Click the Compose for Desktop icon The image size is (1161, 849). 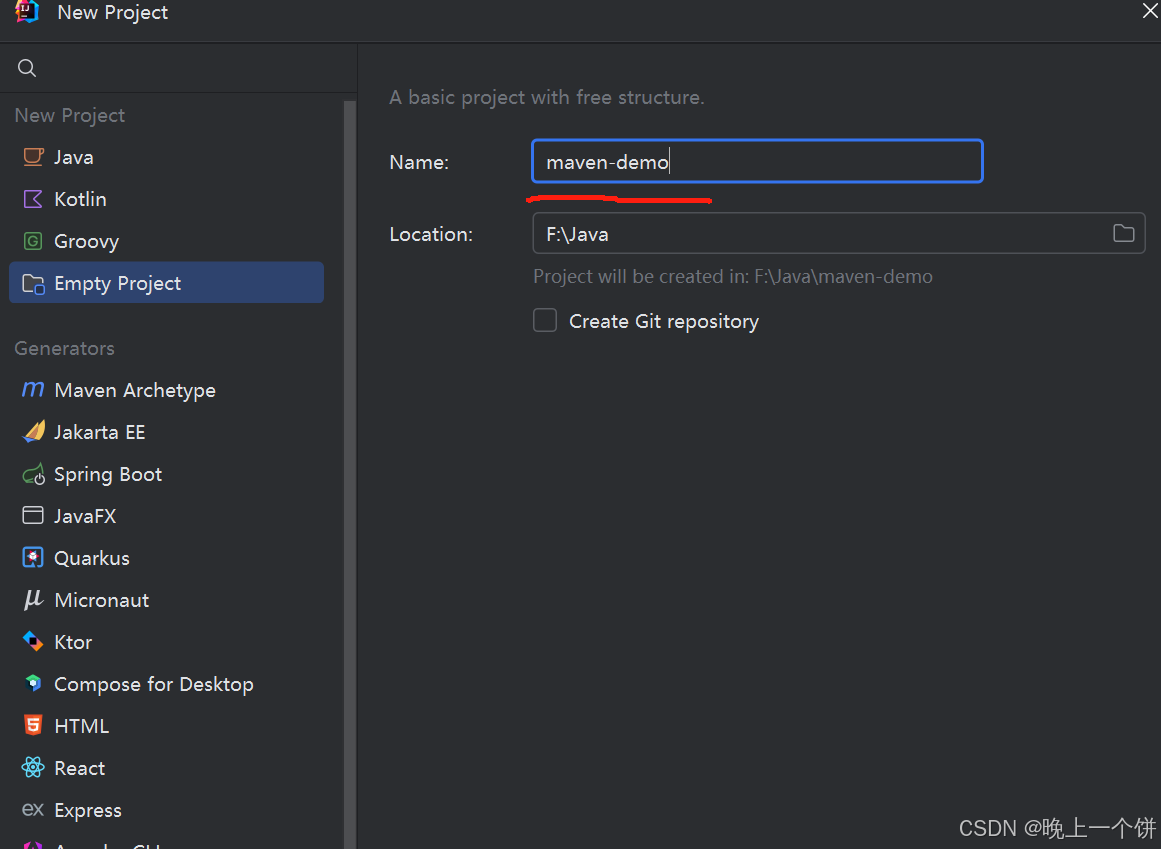pos(33,683)
